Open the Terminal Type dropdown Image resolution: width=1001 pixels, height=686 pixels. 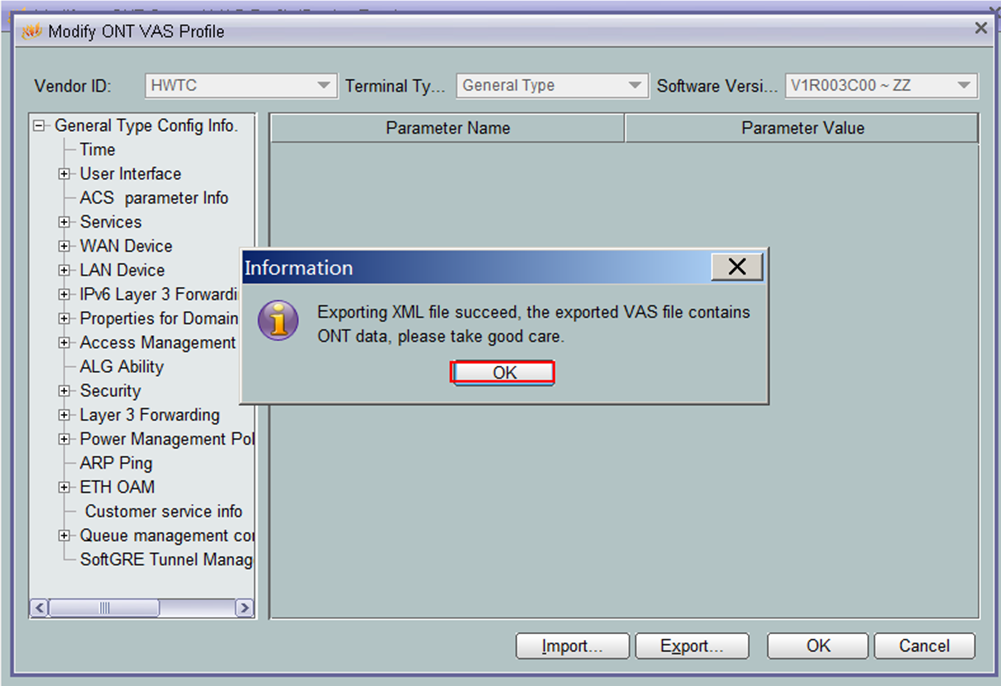click(x=635, y=86)
